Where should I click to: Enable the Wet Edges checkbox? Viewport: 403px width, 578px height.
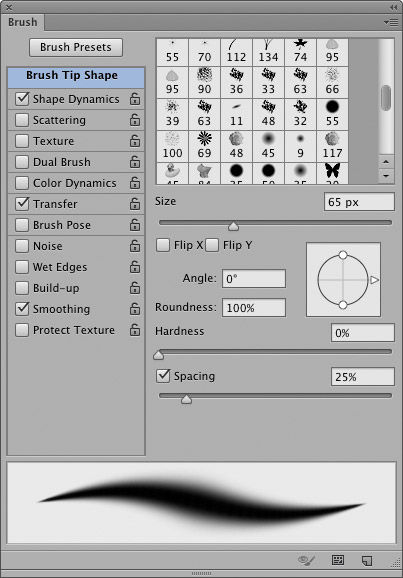point(22,267)
